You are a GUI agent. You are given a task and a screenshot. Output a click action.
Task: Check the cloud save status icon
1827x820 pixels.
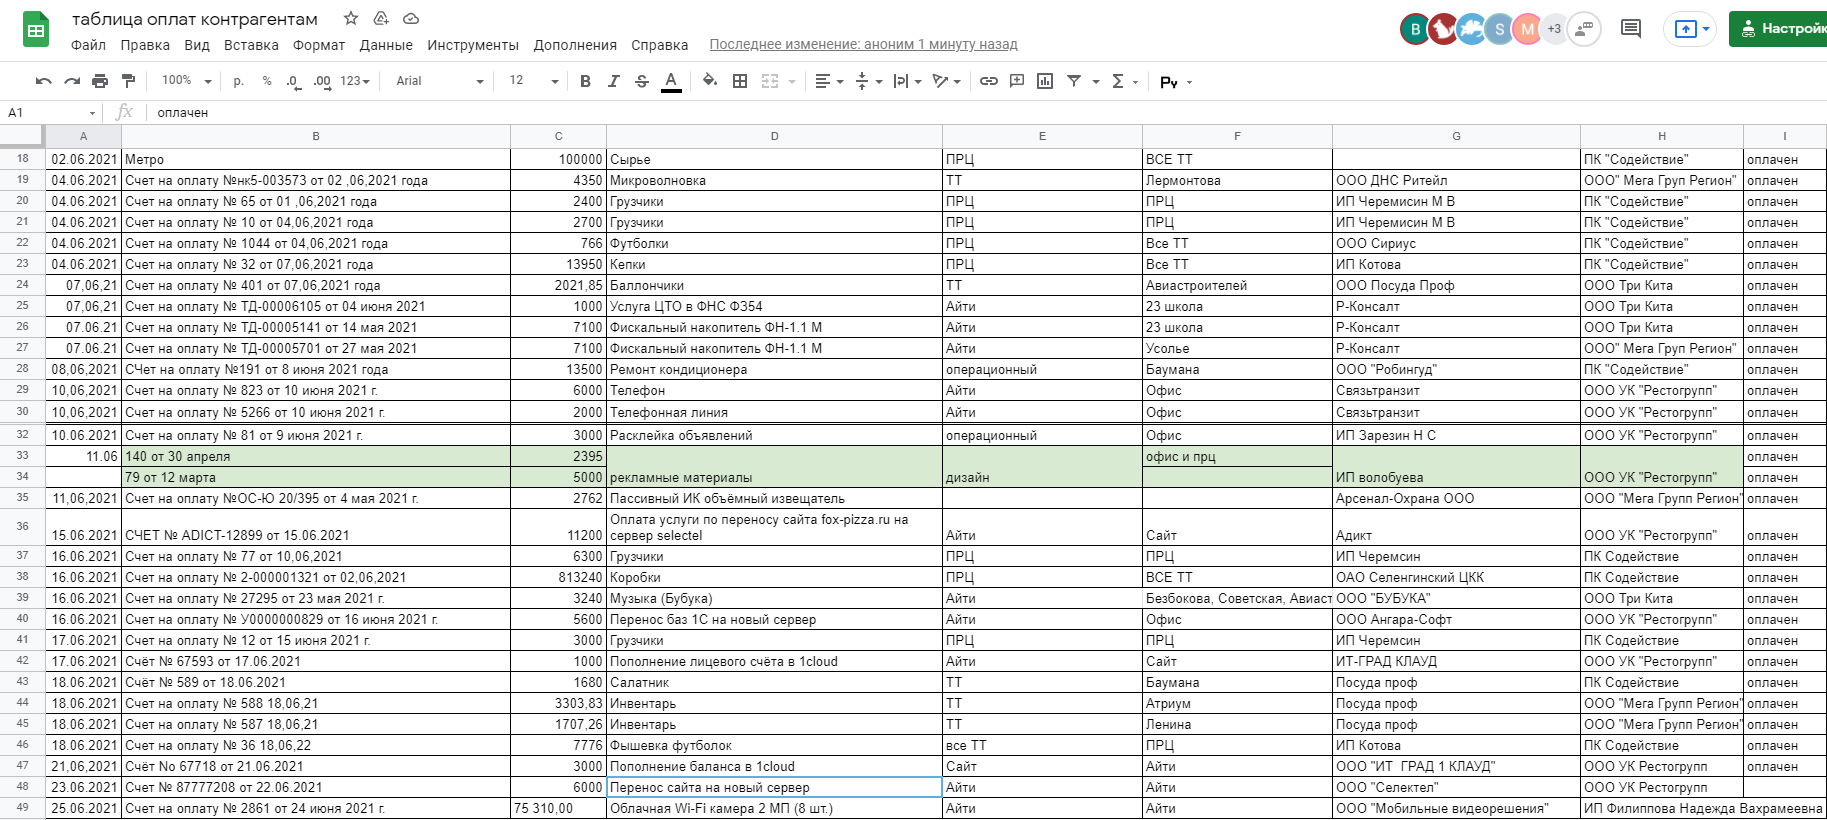411,19
